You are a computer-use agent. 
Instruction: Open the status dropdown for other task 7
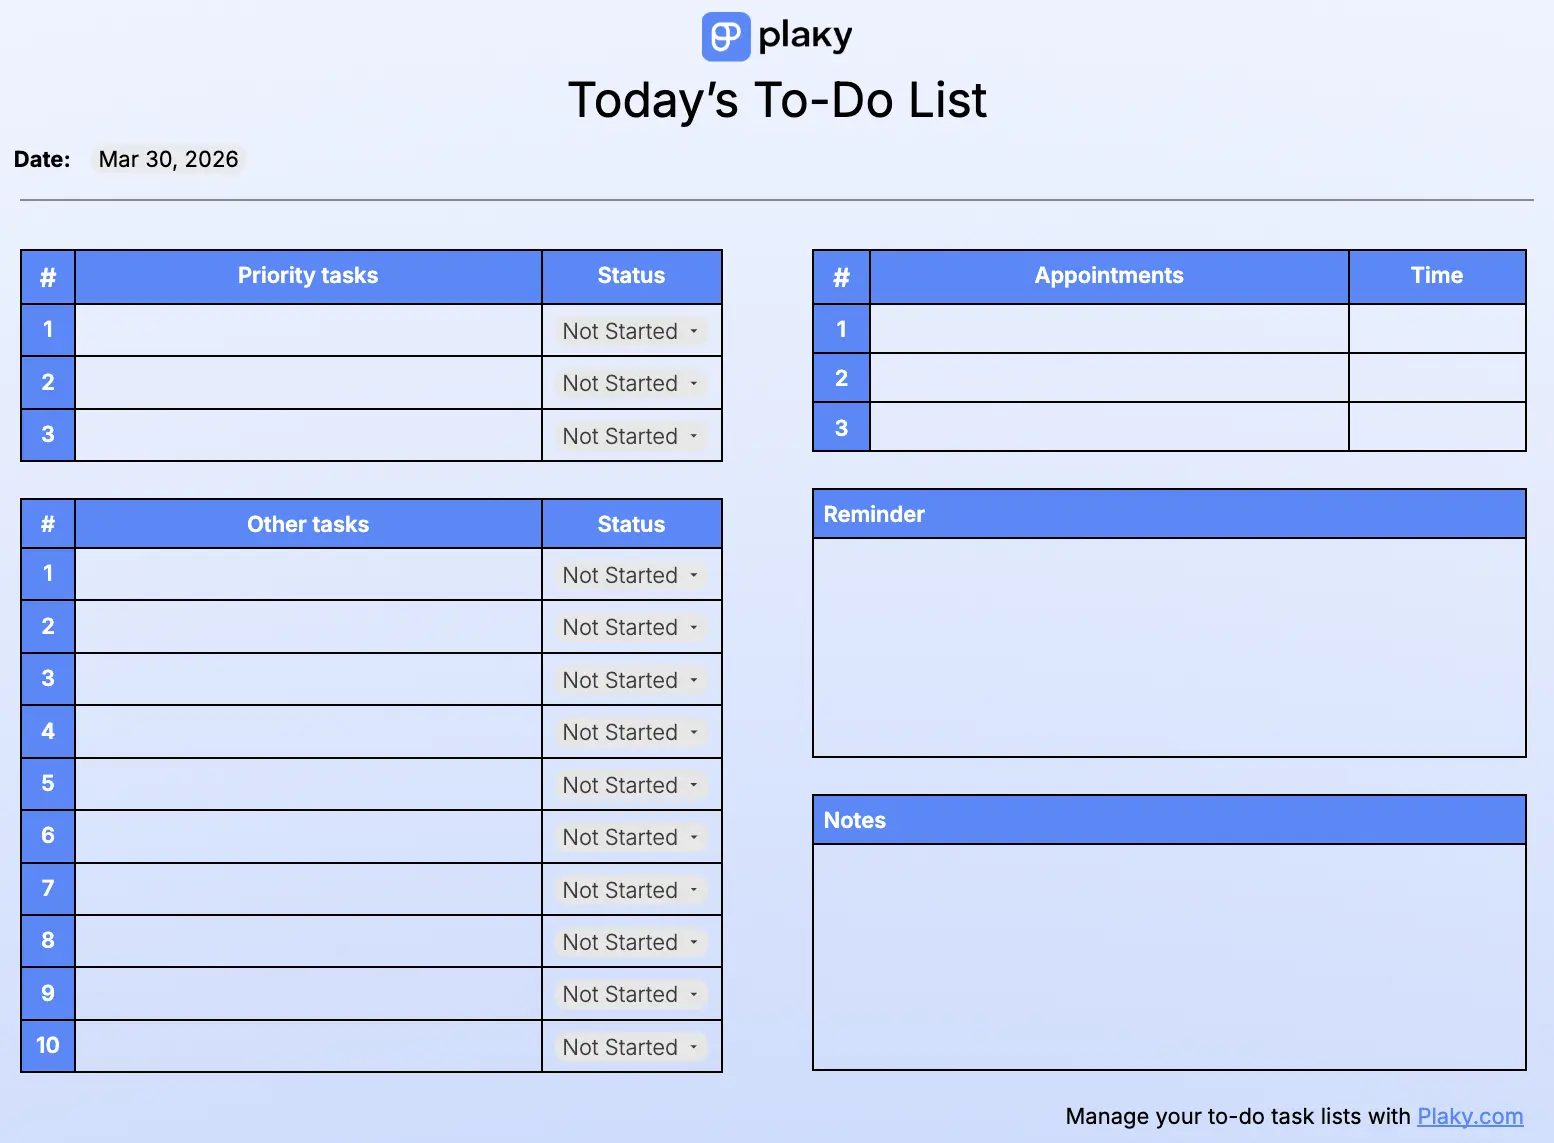[631, 890]
